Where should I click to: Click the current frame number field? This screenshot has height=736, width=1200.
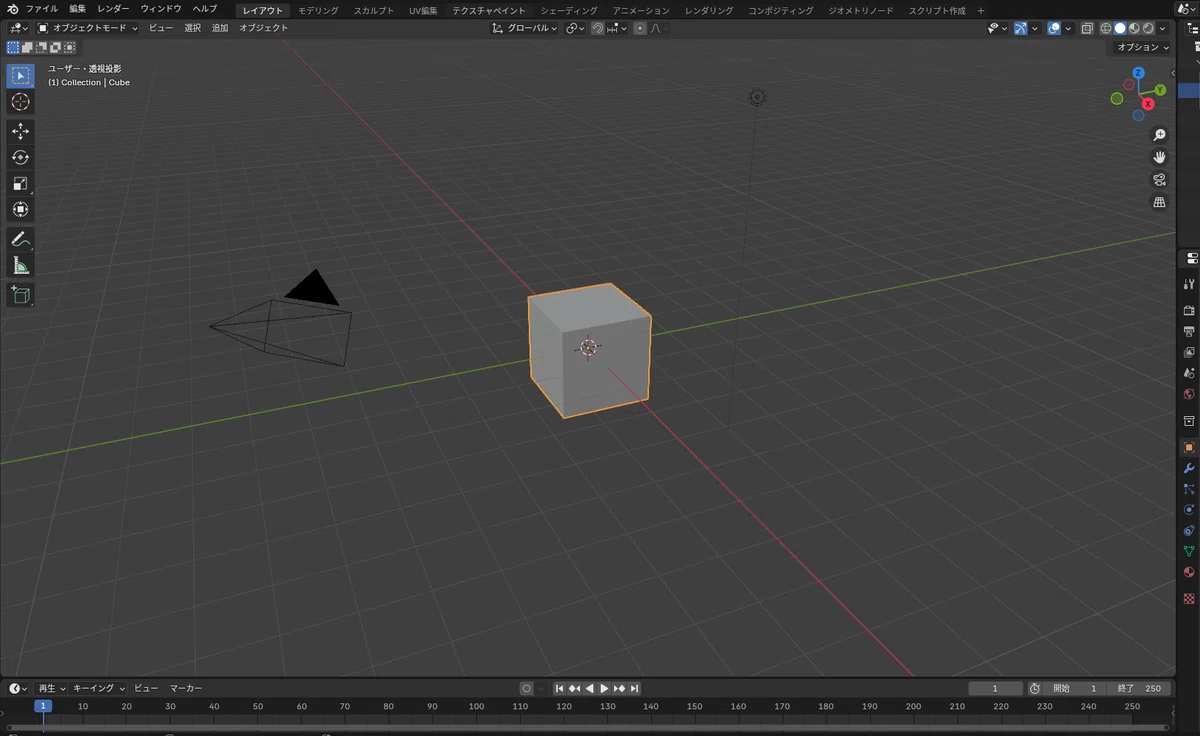[x=995, y=688]
